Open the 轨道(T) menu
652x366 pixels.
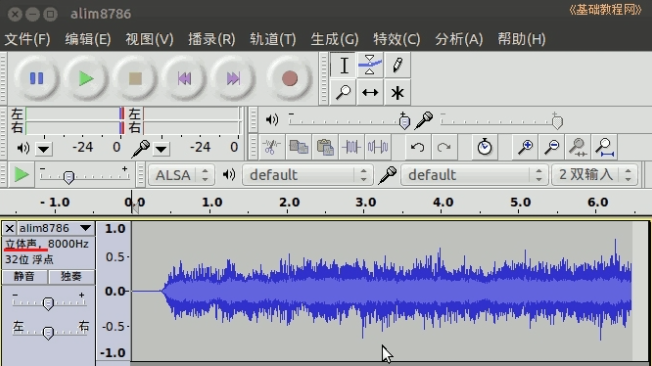tap(273, 39)
